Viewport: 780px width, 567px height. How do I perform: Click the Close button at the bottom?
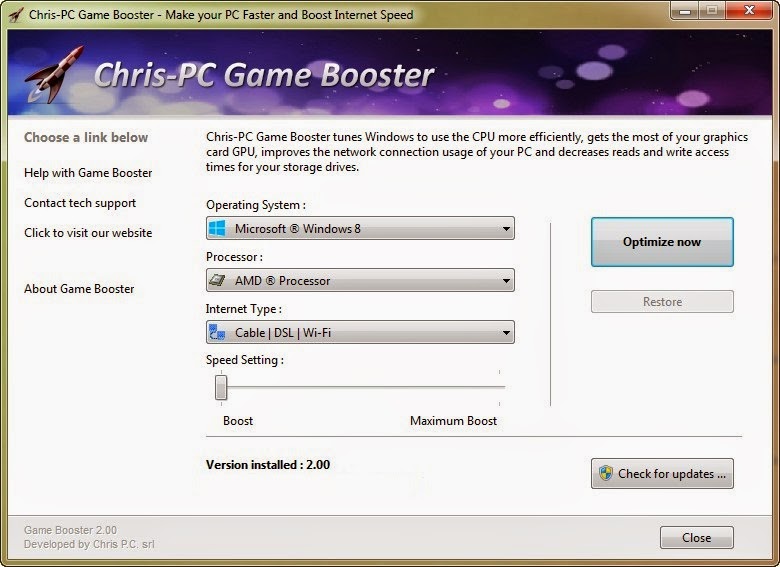click(696, 538)
